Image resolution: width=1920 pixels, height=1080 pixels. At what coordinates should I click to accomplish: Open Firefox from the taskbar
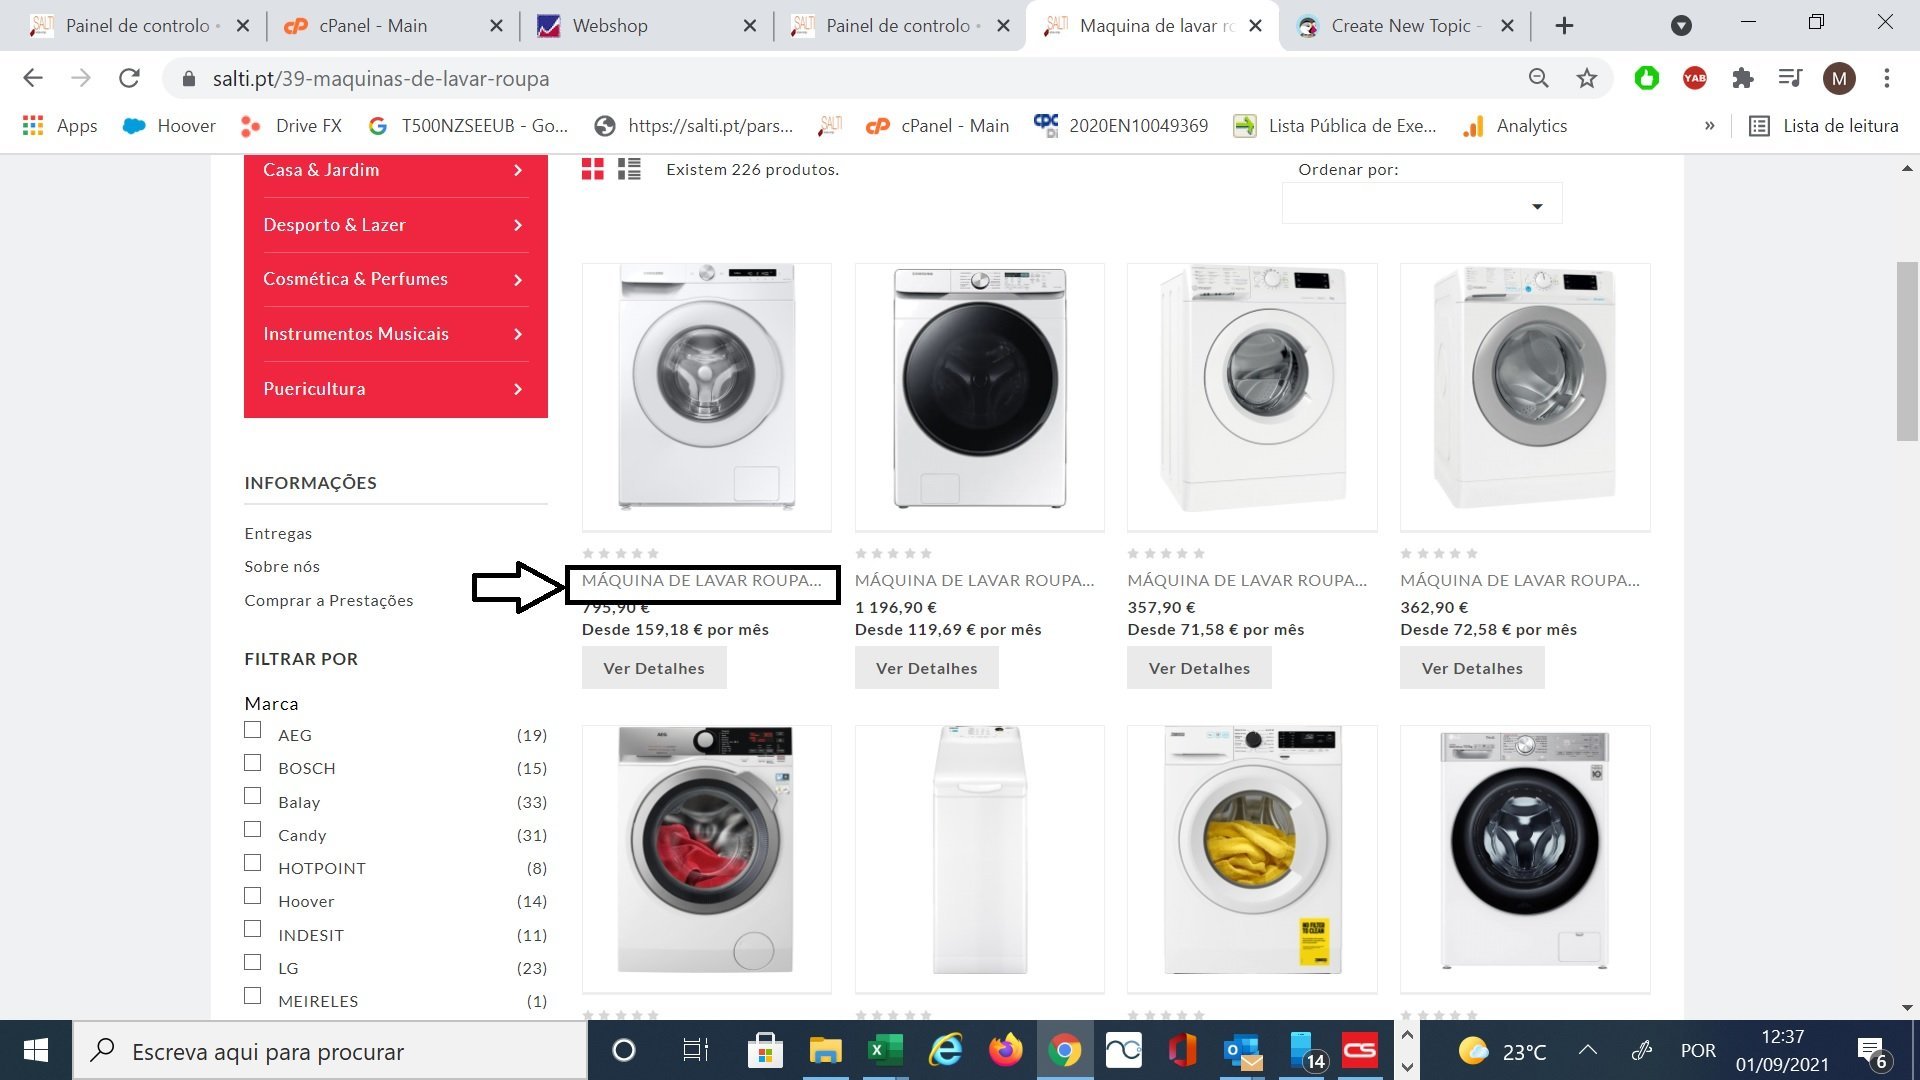1005,1051
